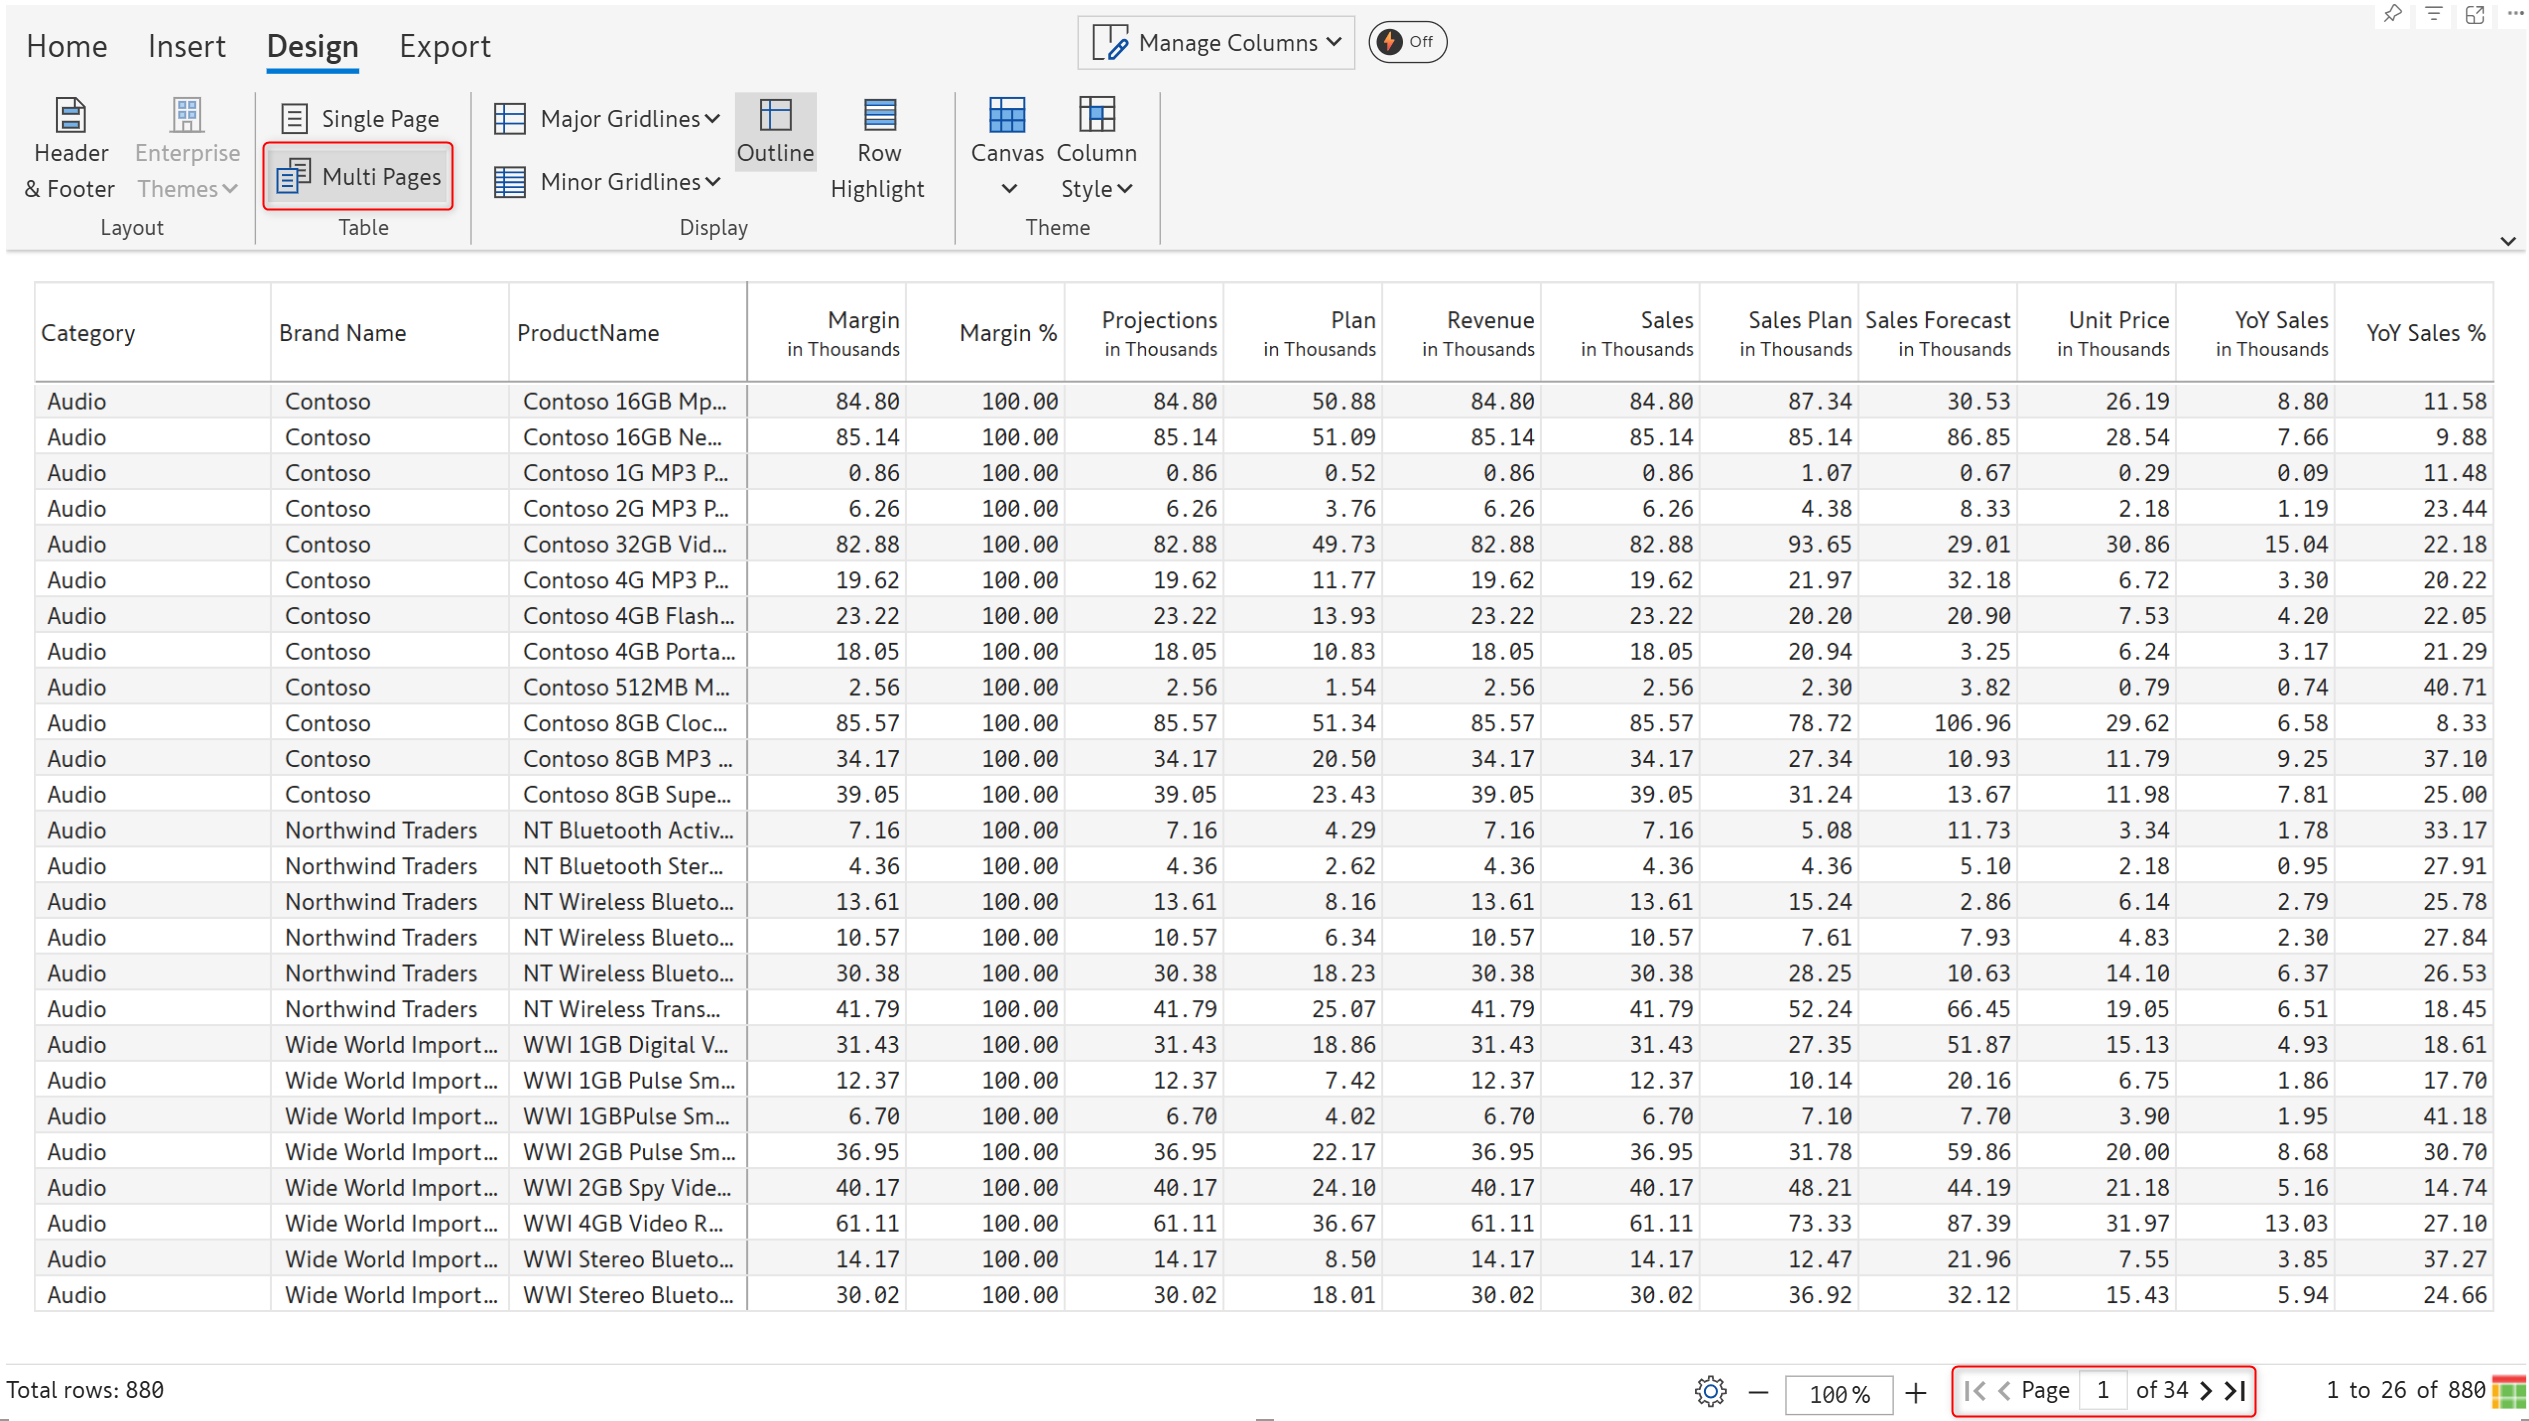The width and height of the screenshot is (2529, 1421).
Task: Expand the Major Gridlines dropdown
Action: [x=608, y=118]
